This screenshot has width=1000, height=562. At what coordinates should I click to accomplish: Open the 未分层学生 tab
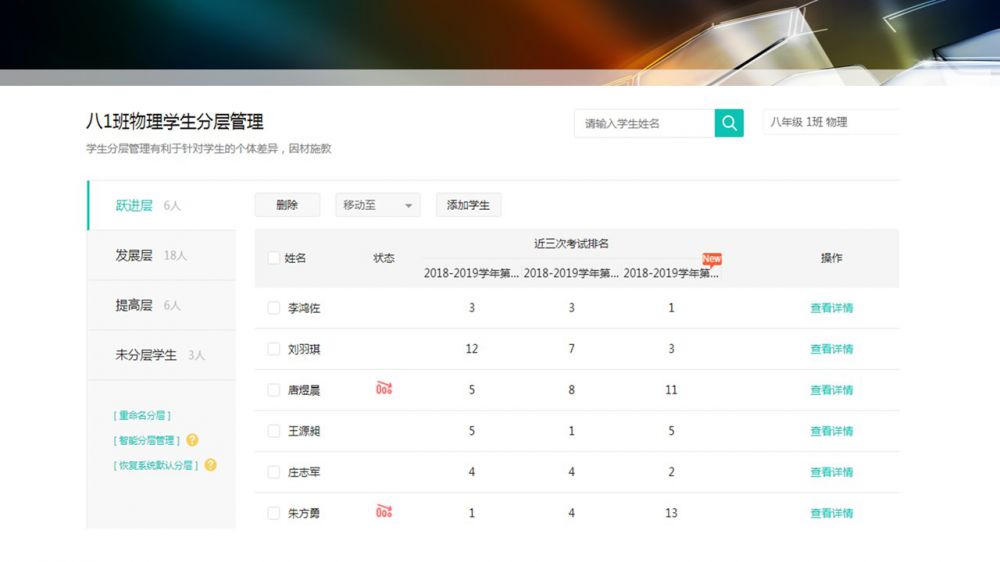(146, 355)
